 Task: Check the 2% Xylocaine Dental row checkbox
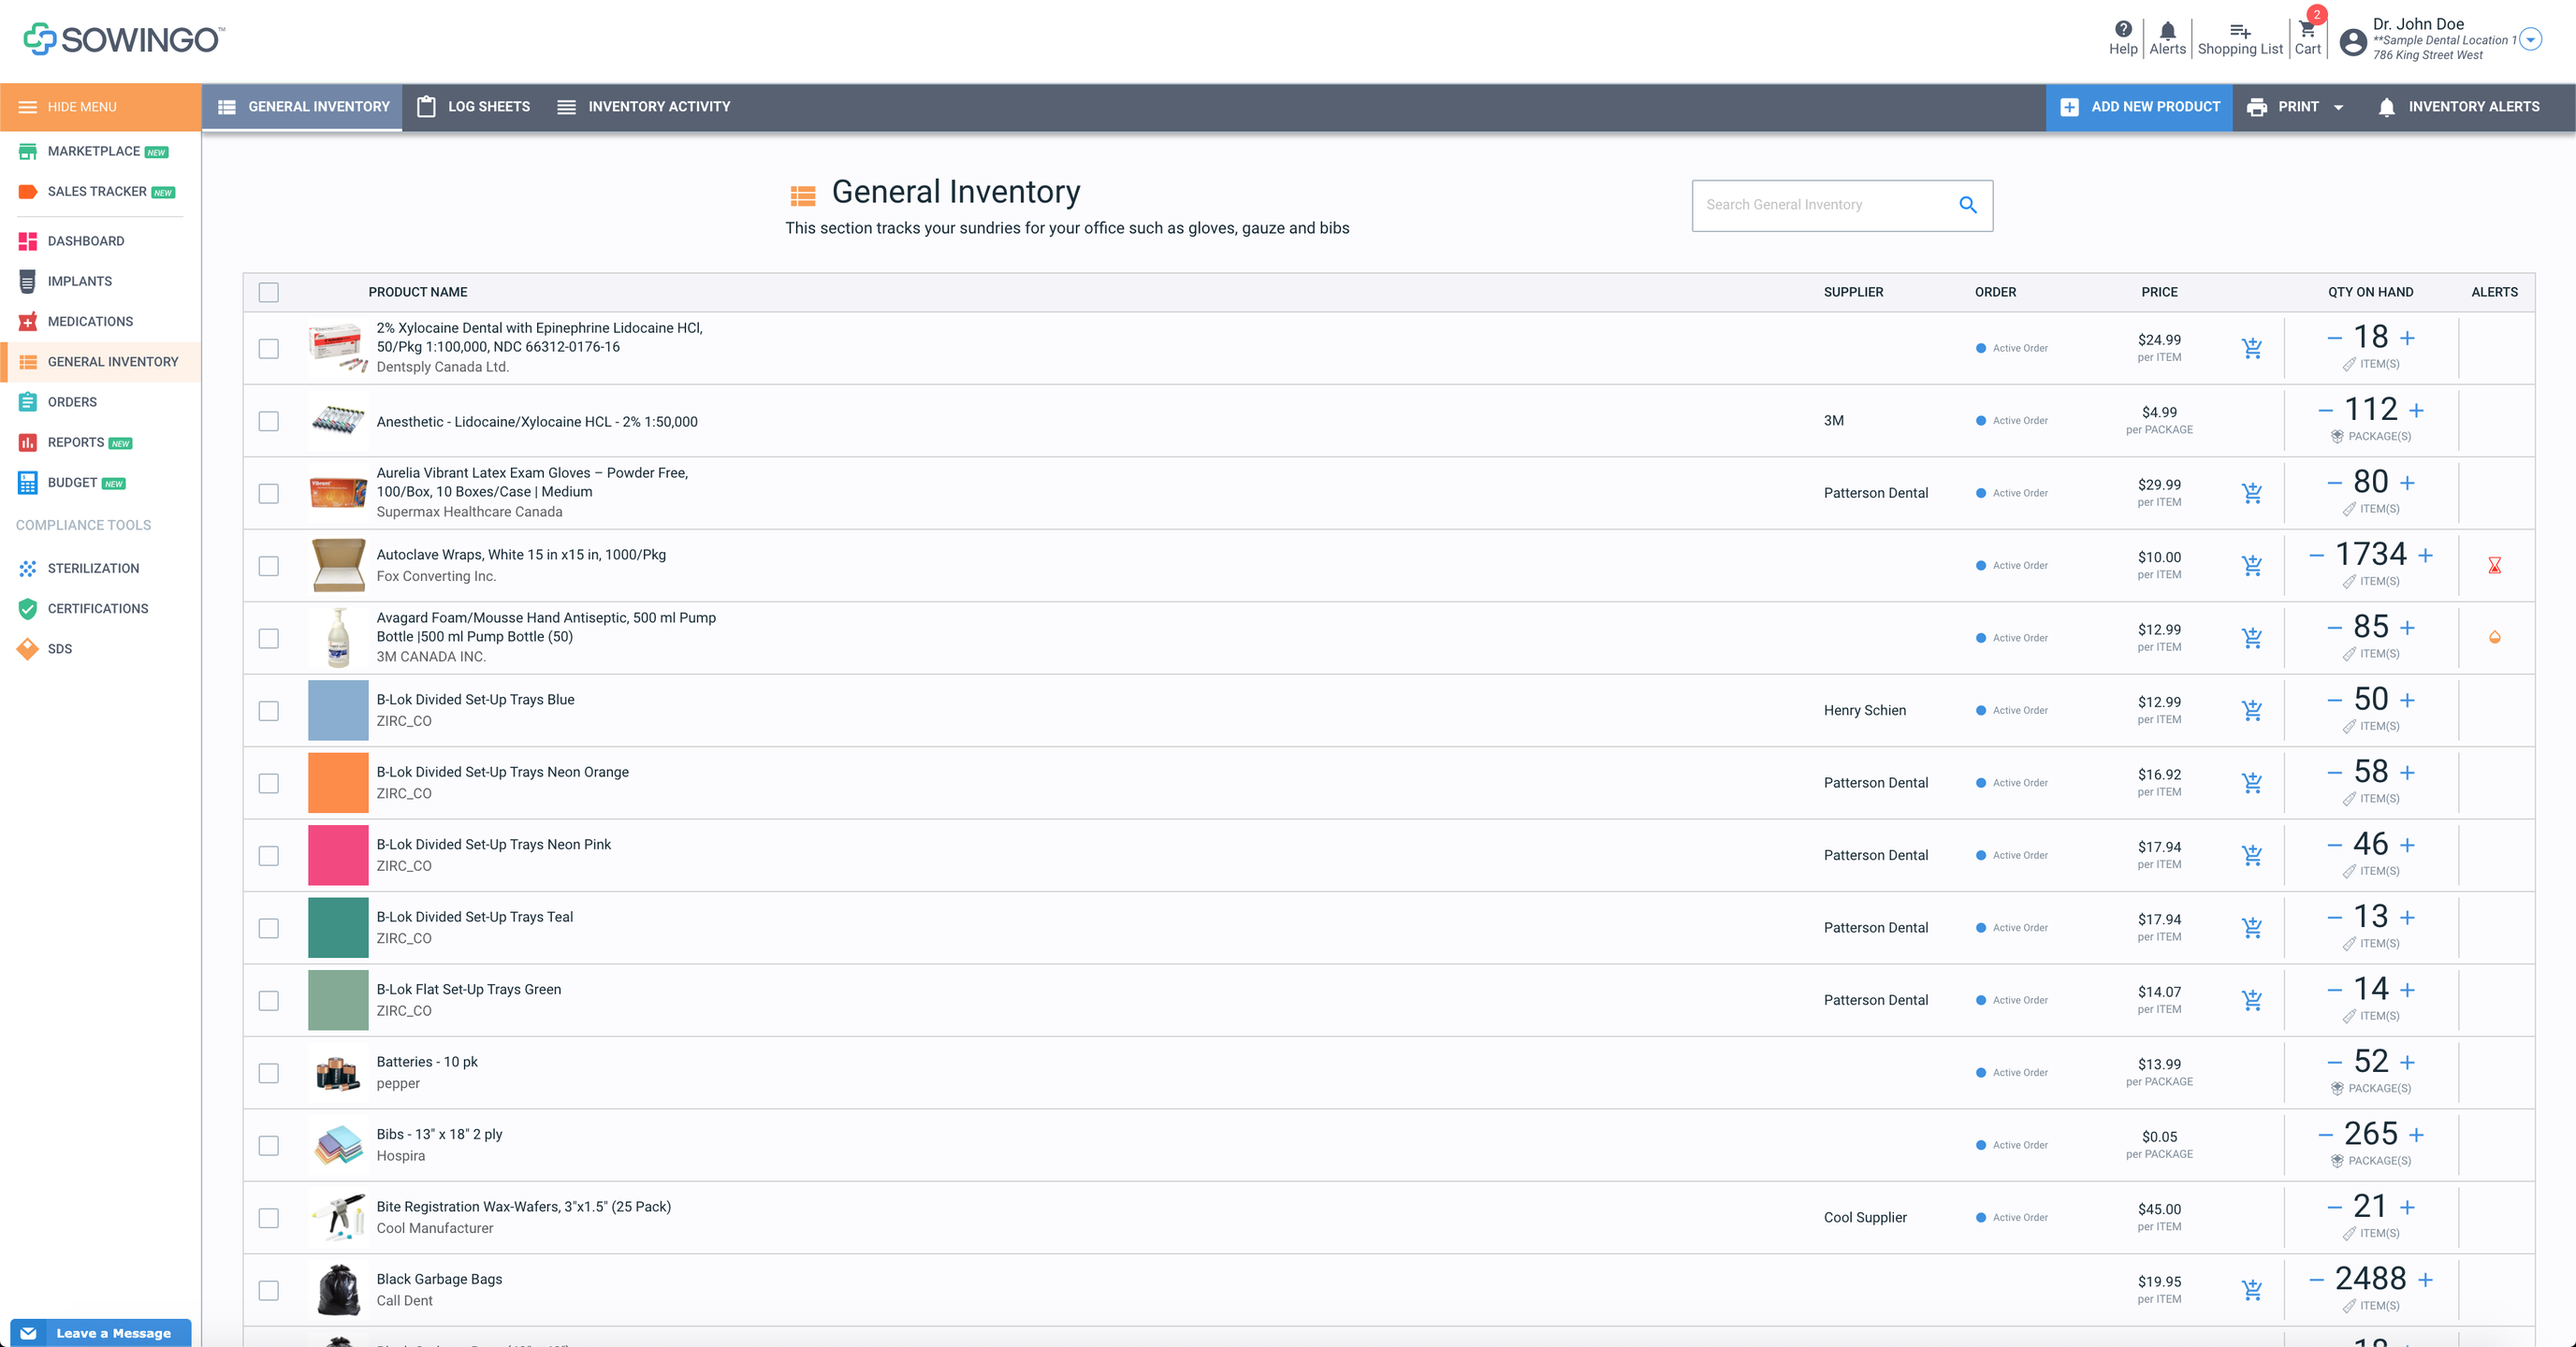click(x=268, y=348)
